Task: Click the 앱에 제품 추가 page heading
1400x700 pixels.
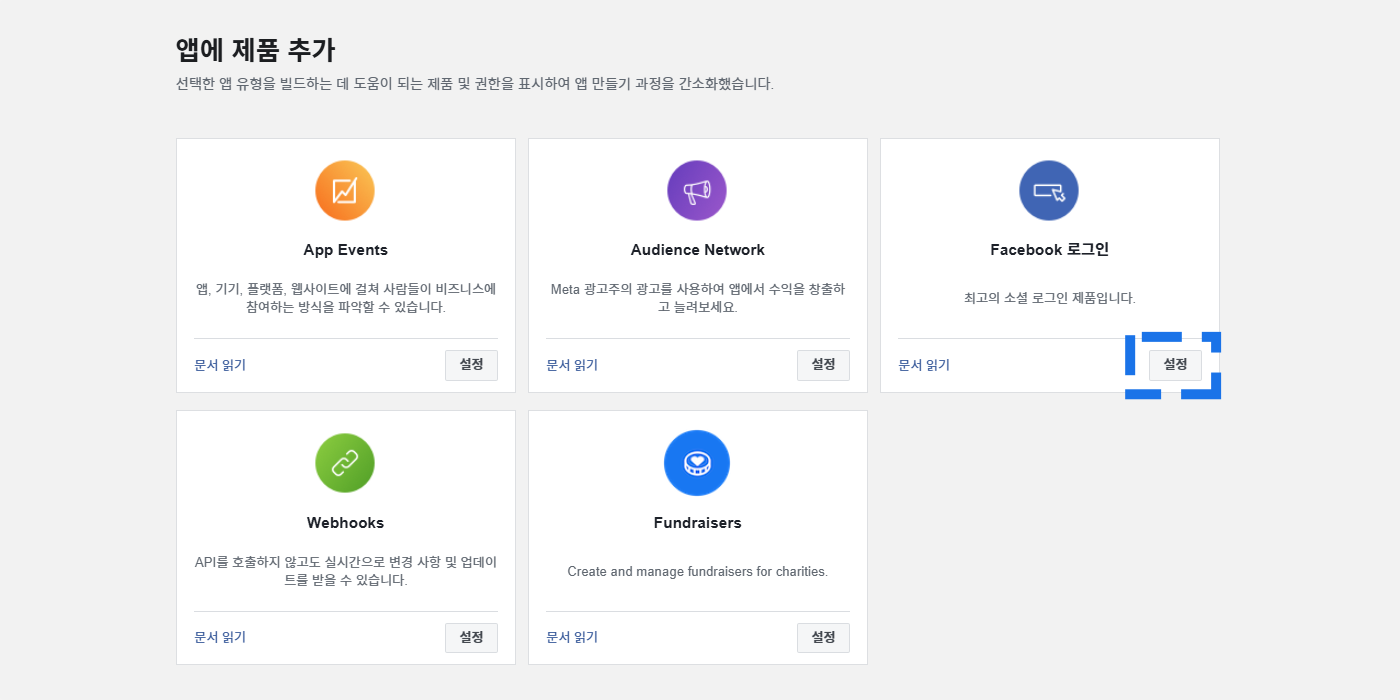Action: pyautogui.click(x=255, y=50)
